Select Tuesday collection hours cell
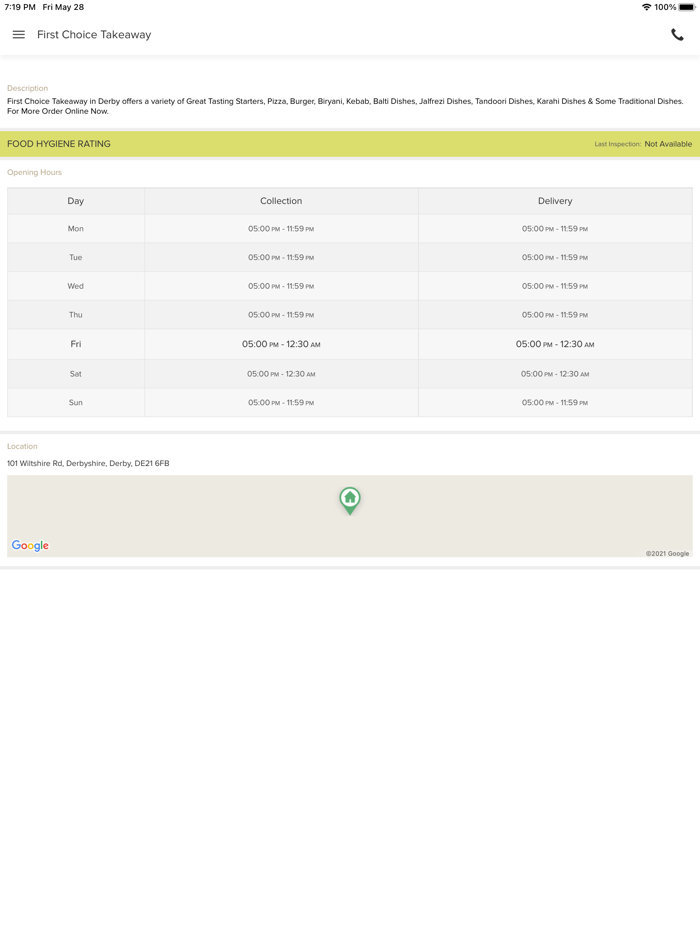 point(281,257)
